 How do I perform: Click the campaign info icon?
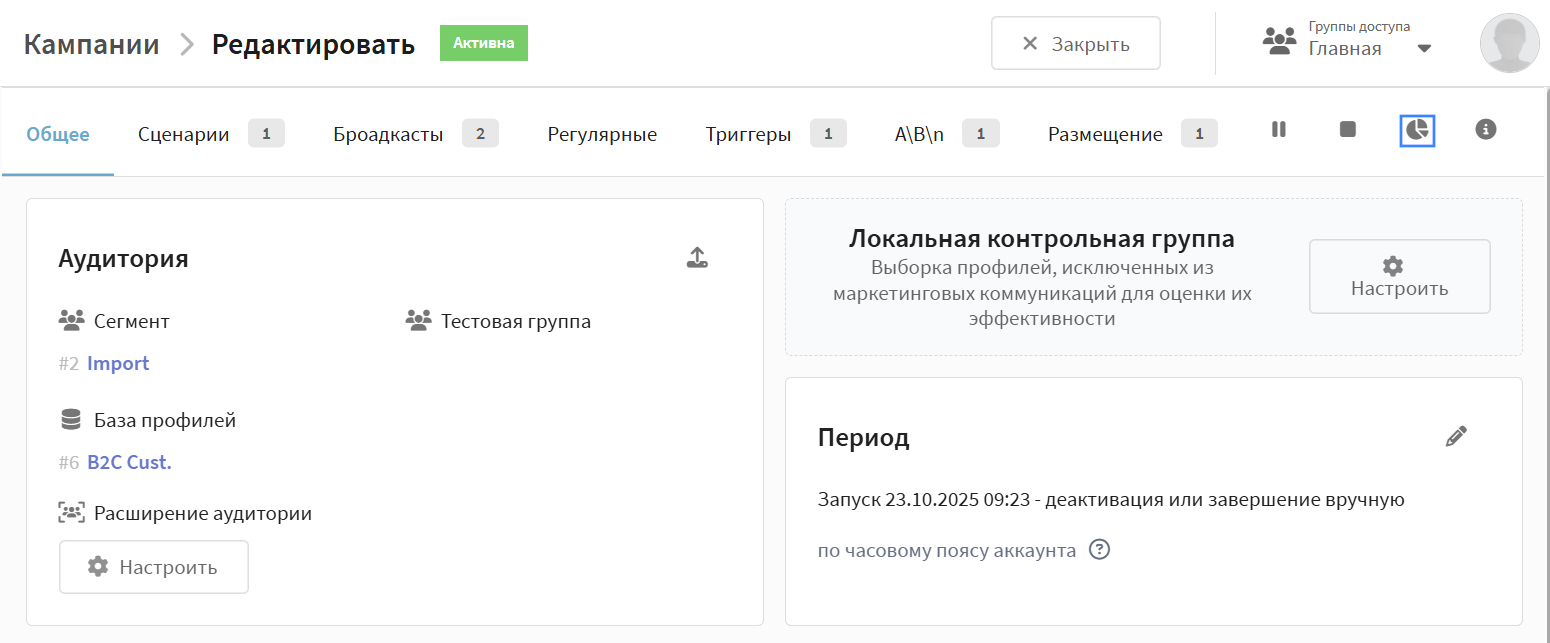click(1486, 129)
